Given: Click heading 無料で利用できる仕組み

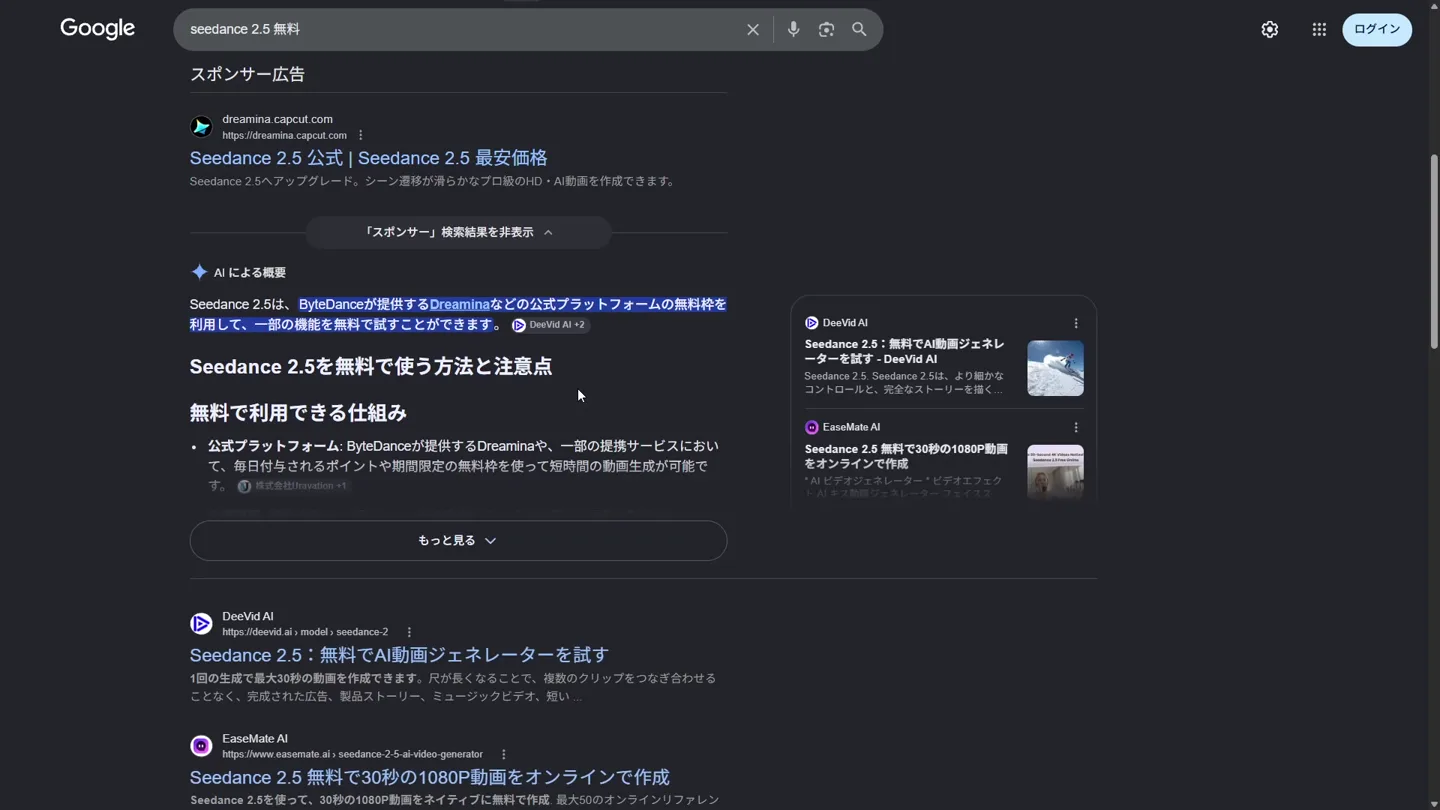Looking at the screenshot, I should pyautogui.click(x=298, y=413).
